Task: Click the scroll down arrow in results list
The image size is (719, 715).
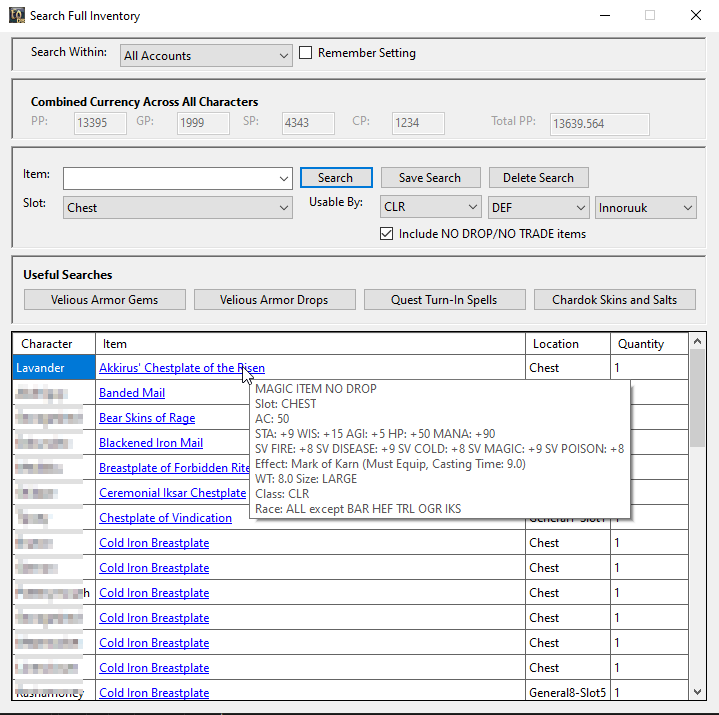Action: (x=697, y=691)
